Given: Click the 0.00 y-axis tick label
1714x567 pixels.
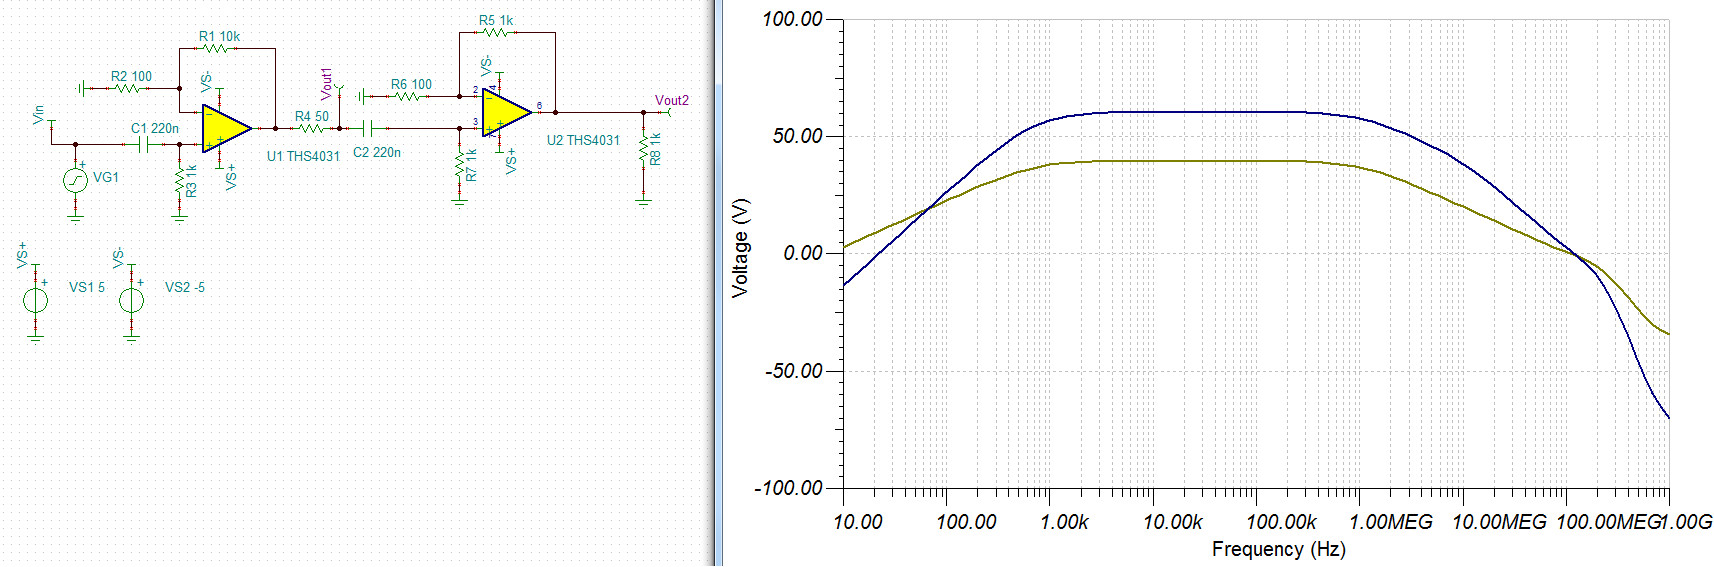Looking at the screenshot, I should [x=803, y=253].
